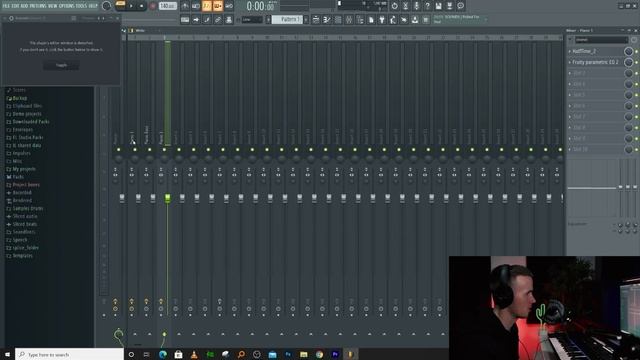Open the Pattern 1 selector
The height and width of the screenshot is (360, 640).
tap(287, 20)
